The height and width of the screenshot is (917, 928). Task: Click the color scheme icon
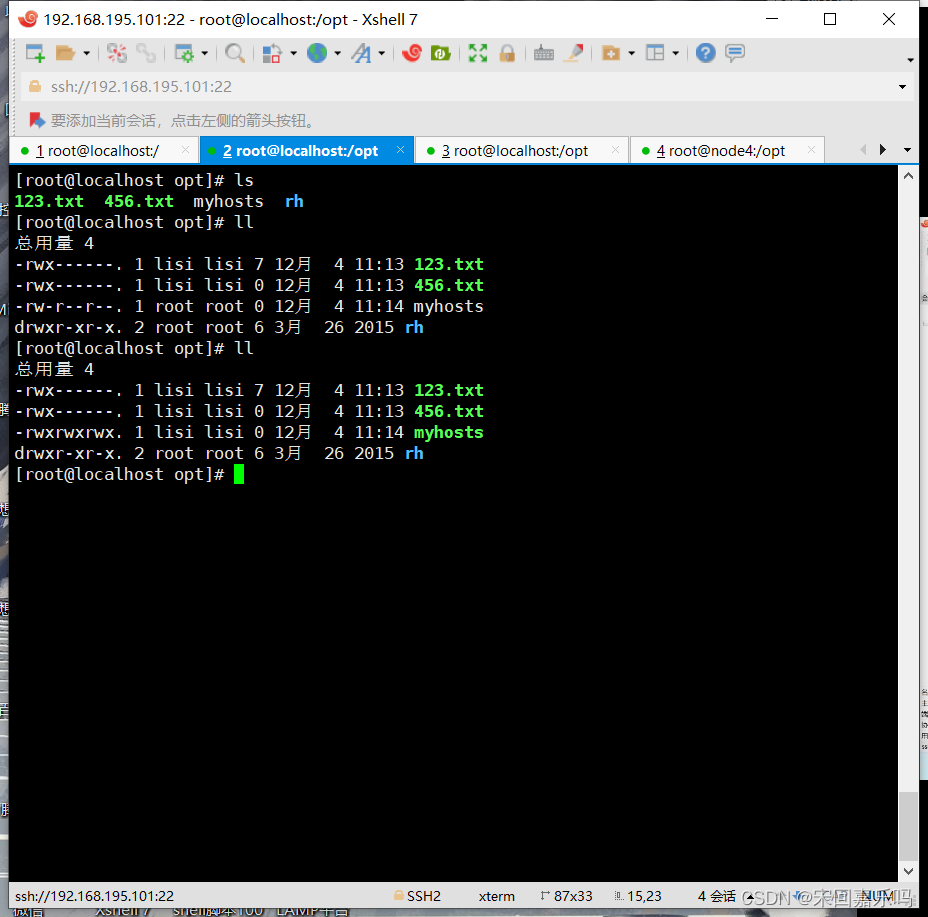(272, 53)
